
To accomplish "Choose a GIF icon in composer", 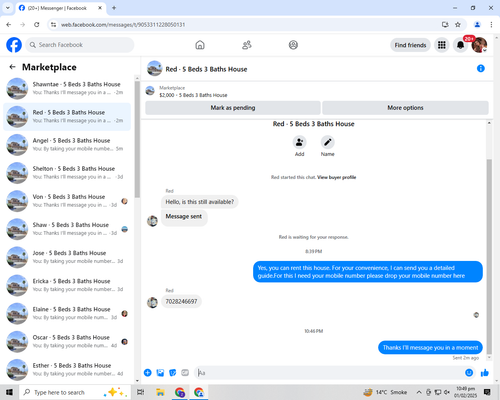I will 185,373.
